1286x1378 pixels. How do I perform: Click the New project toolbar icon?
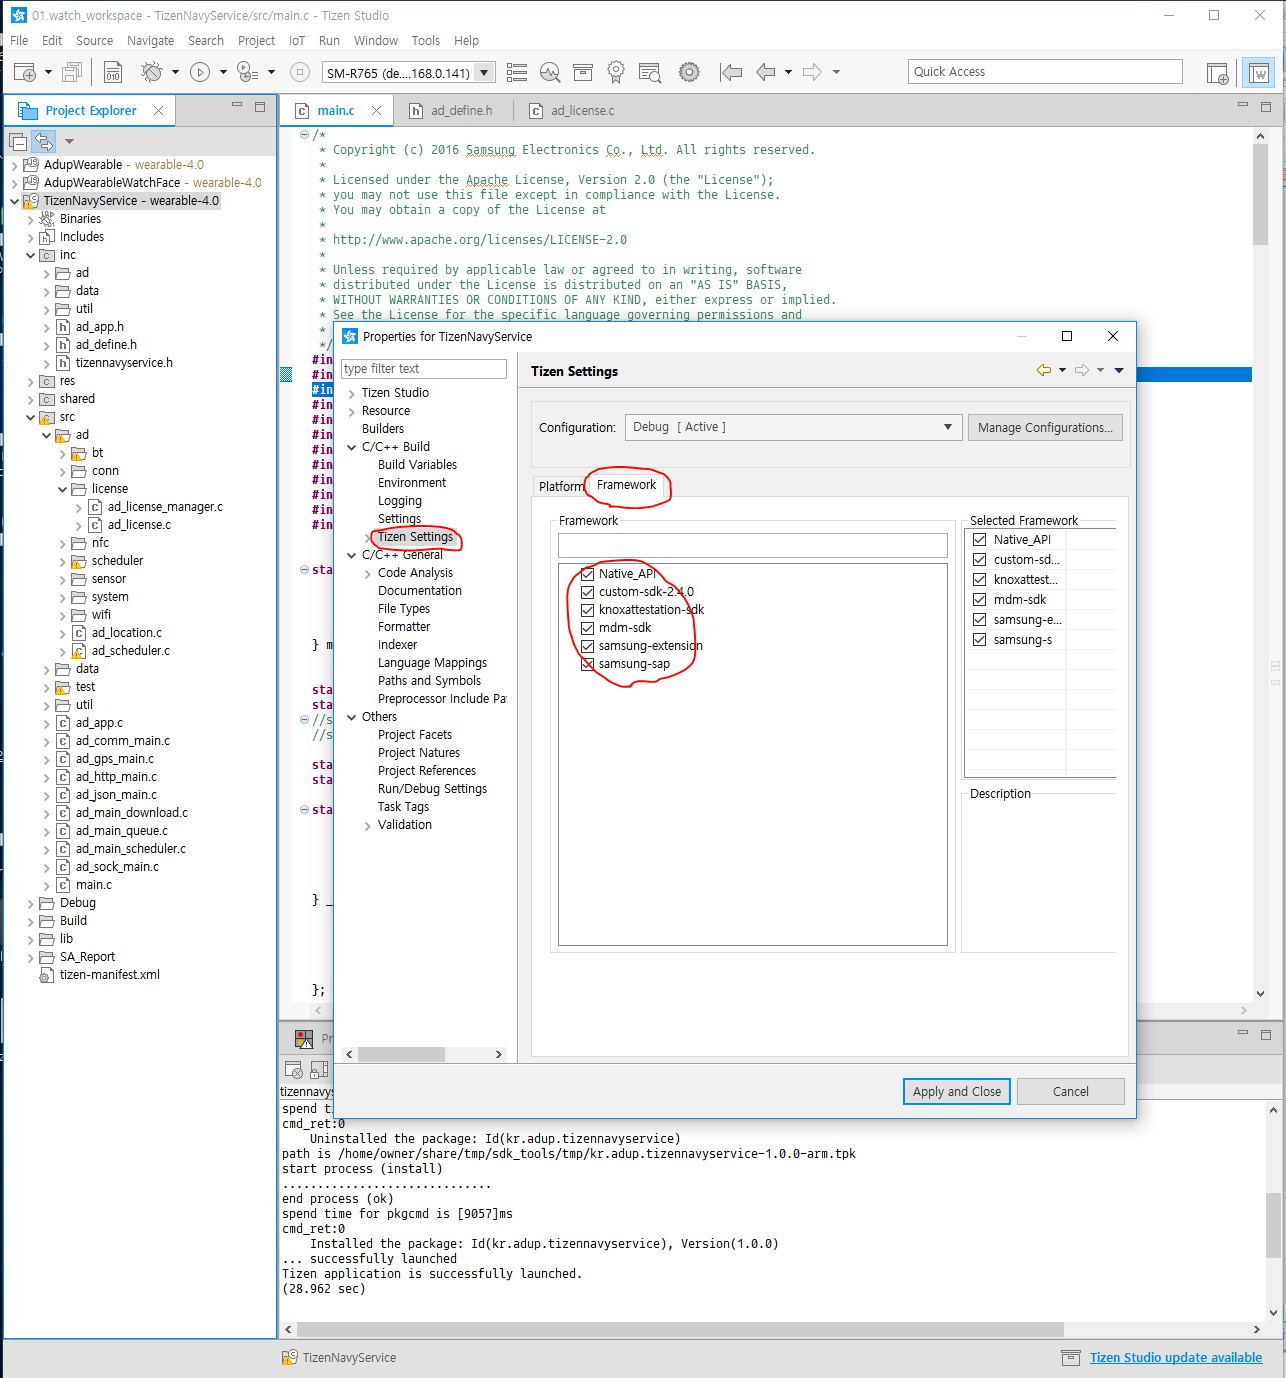click(x=25, y=72)
